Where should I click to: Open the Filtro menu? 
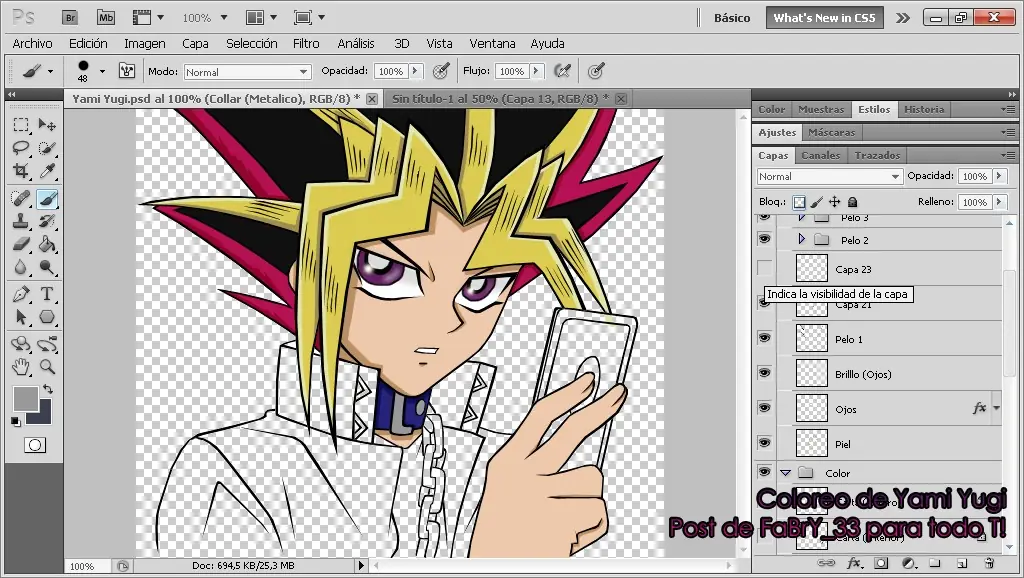pos(306,43)
